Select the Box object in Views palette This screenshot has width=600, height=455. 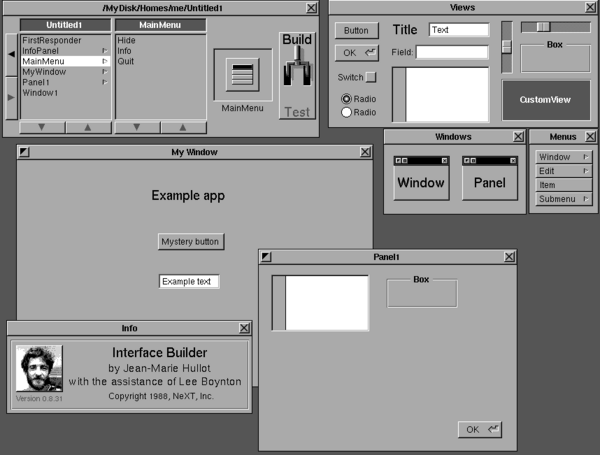(x=555, y=57)
